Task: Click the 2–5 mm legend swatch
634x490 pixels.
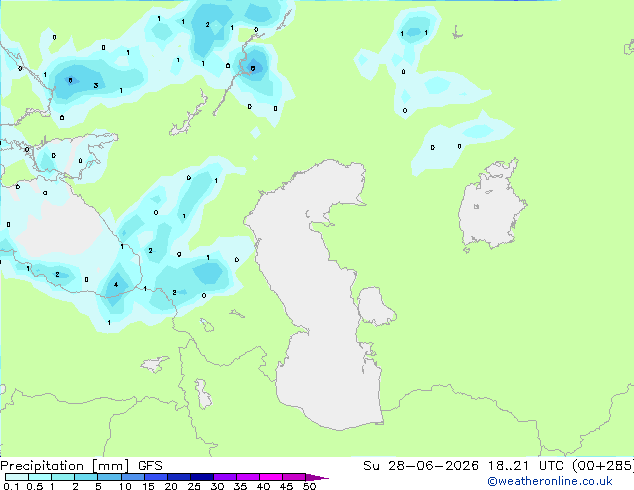Action: click(86, 477)
